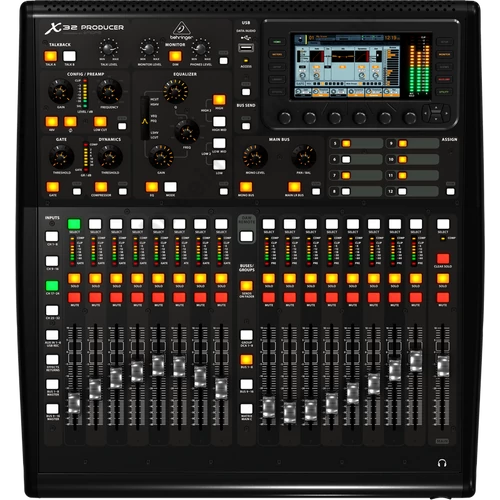500x500 pixels.
Task: Select the High EQ band button
Action: [219, 100]
